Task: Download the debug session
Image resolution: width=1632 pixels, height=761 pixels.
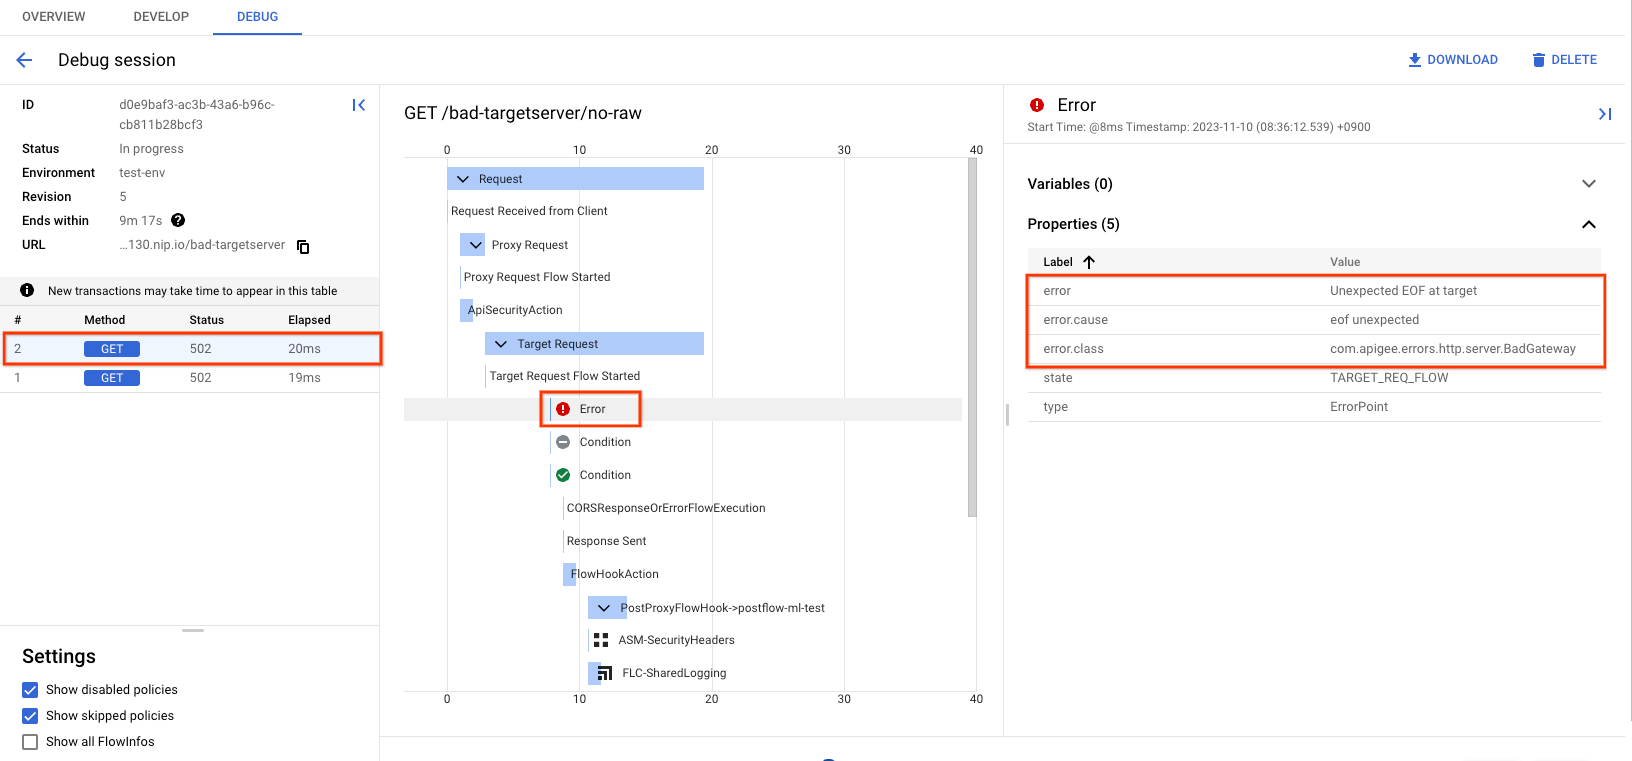Action: pyautogui.click(x=1452, y=60)
